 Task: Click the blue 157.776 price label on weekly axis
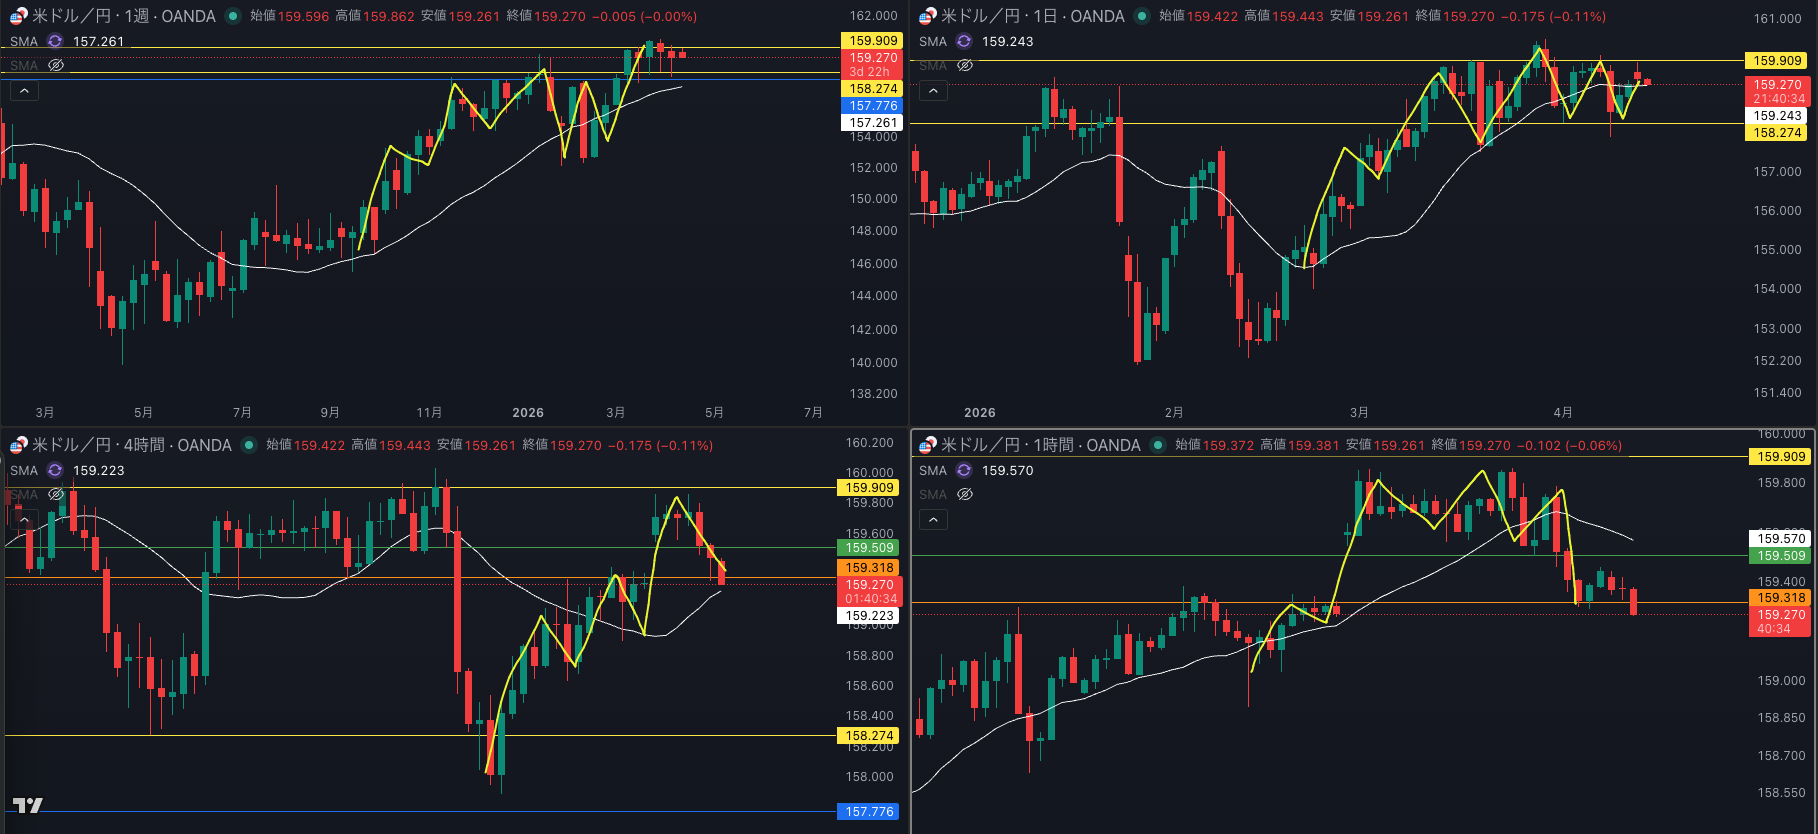tap(872, 106)
